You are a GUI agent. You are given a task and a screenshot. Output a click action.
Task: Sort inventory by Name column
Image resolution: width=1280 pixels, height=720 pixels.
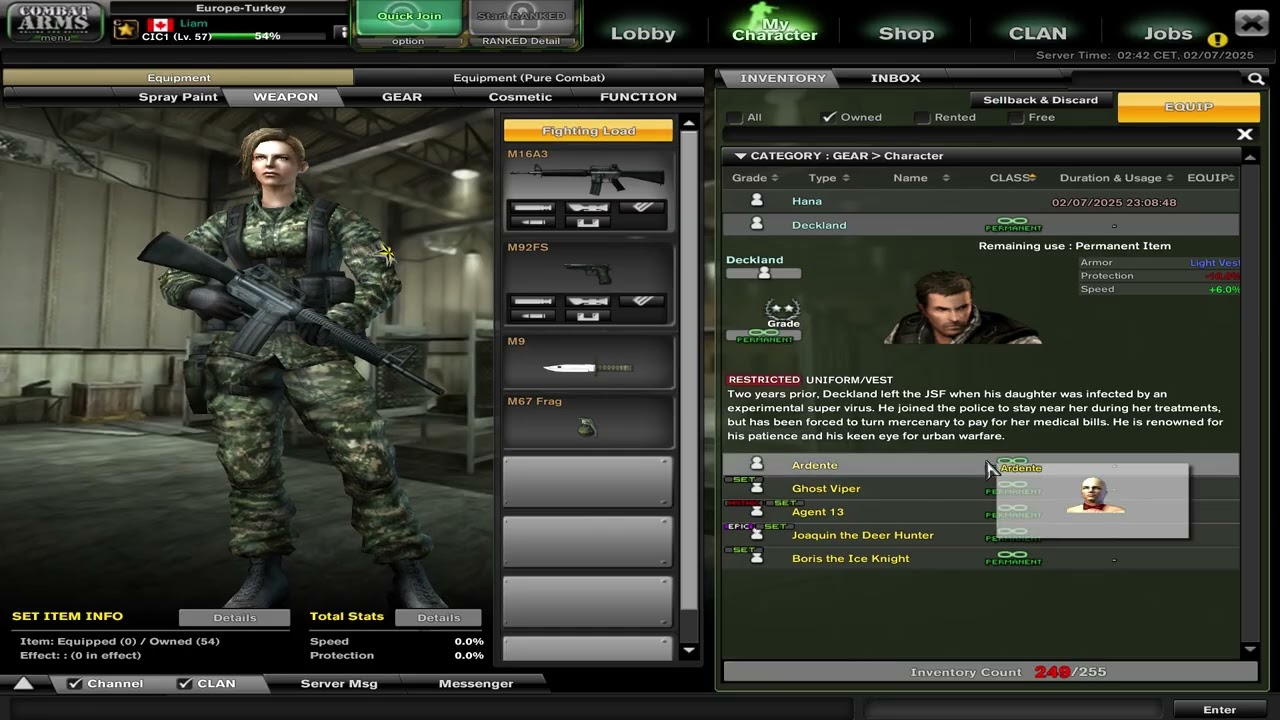(921, 178)
